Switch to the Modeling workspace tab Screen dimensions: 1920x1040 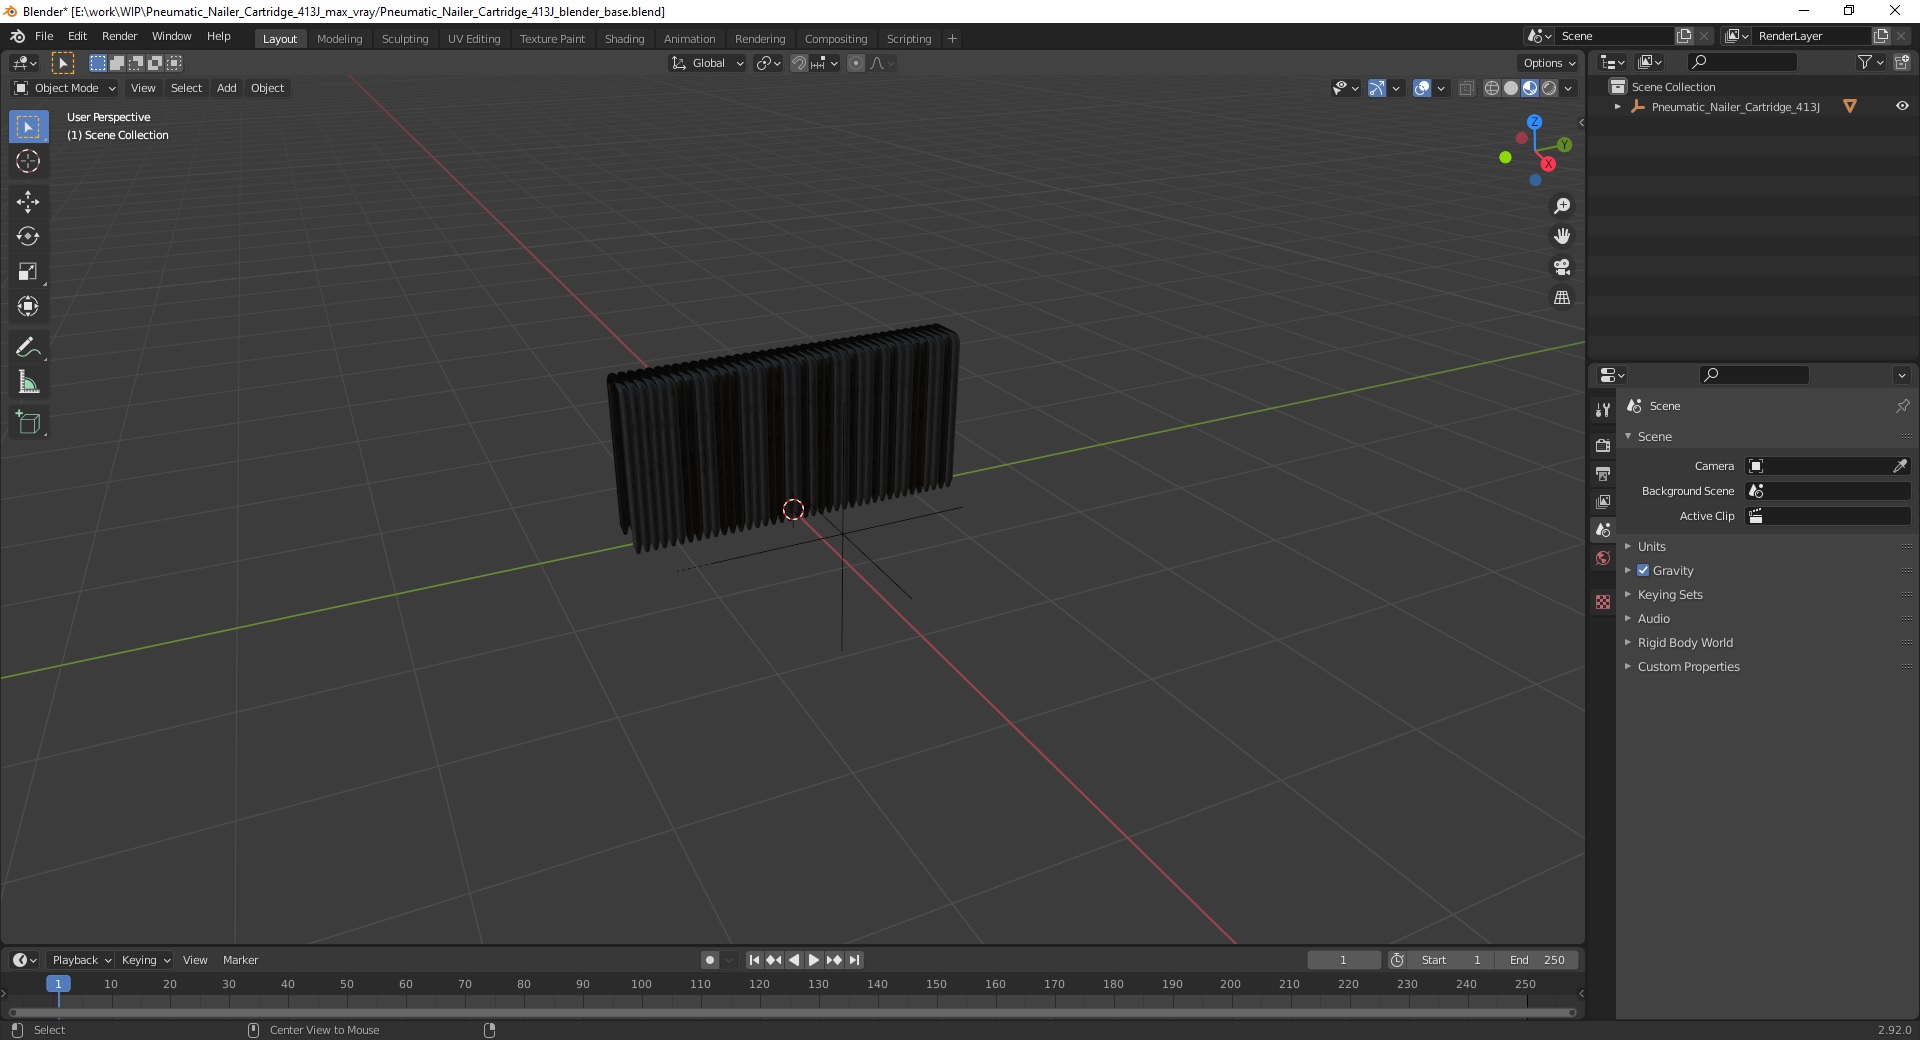coord(339,39)
